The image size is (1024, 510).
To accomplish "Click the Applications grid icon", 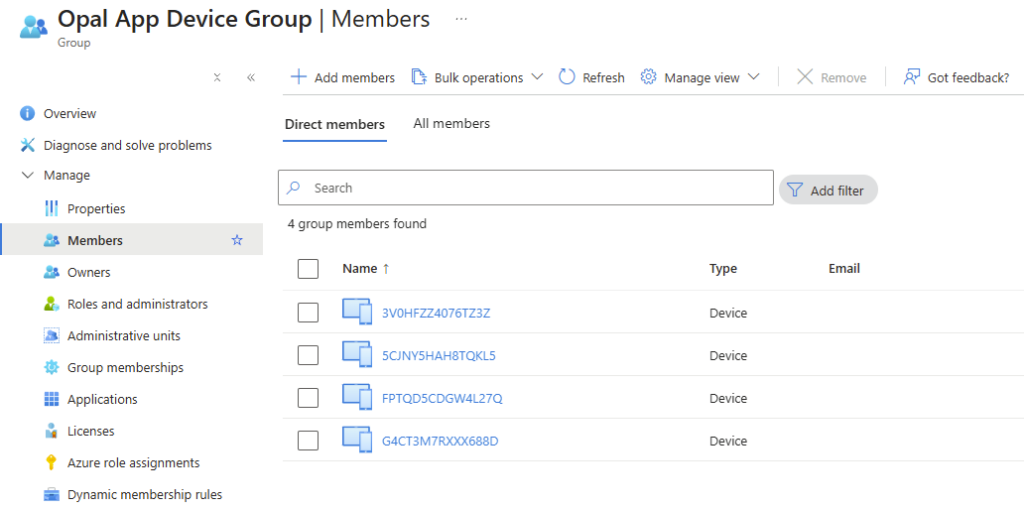I will [52, 399].
